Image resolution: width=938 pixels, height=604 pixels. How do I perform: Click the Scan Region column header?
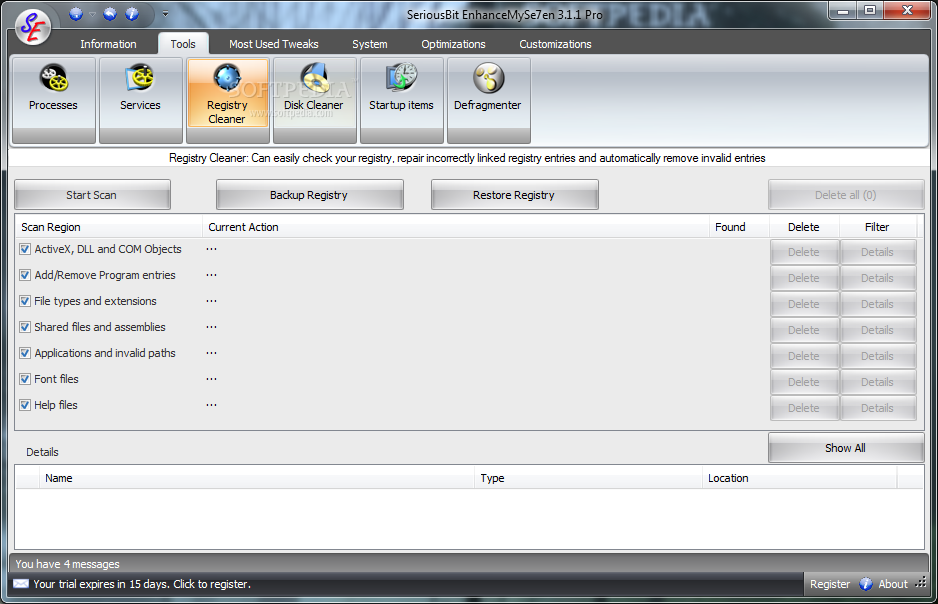click(x=109, y=227)
